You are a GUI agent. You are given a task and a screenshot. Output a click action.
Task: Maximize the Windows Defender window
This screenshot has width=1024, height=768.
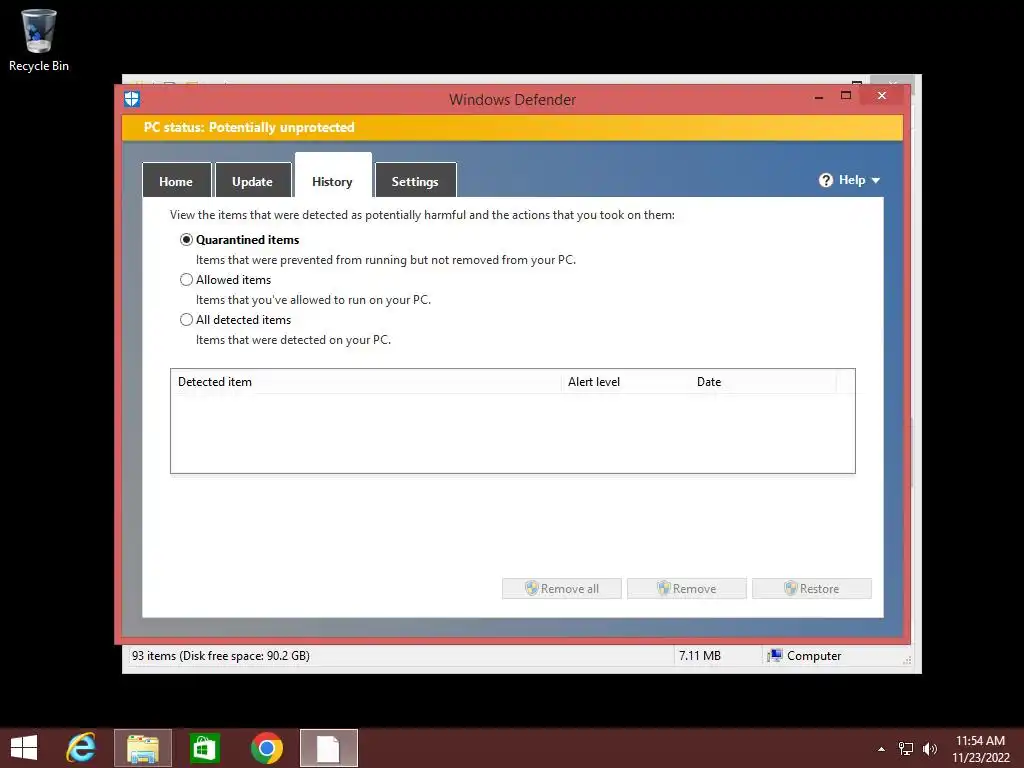[x=846, y=96]
